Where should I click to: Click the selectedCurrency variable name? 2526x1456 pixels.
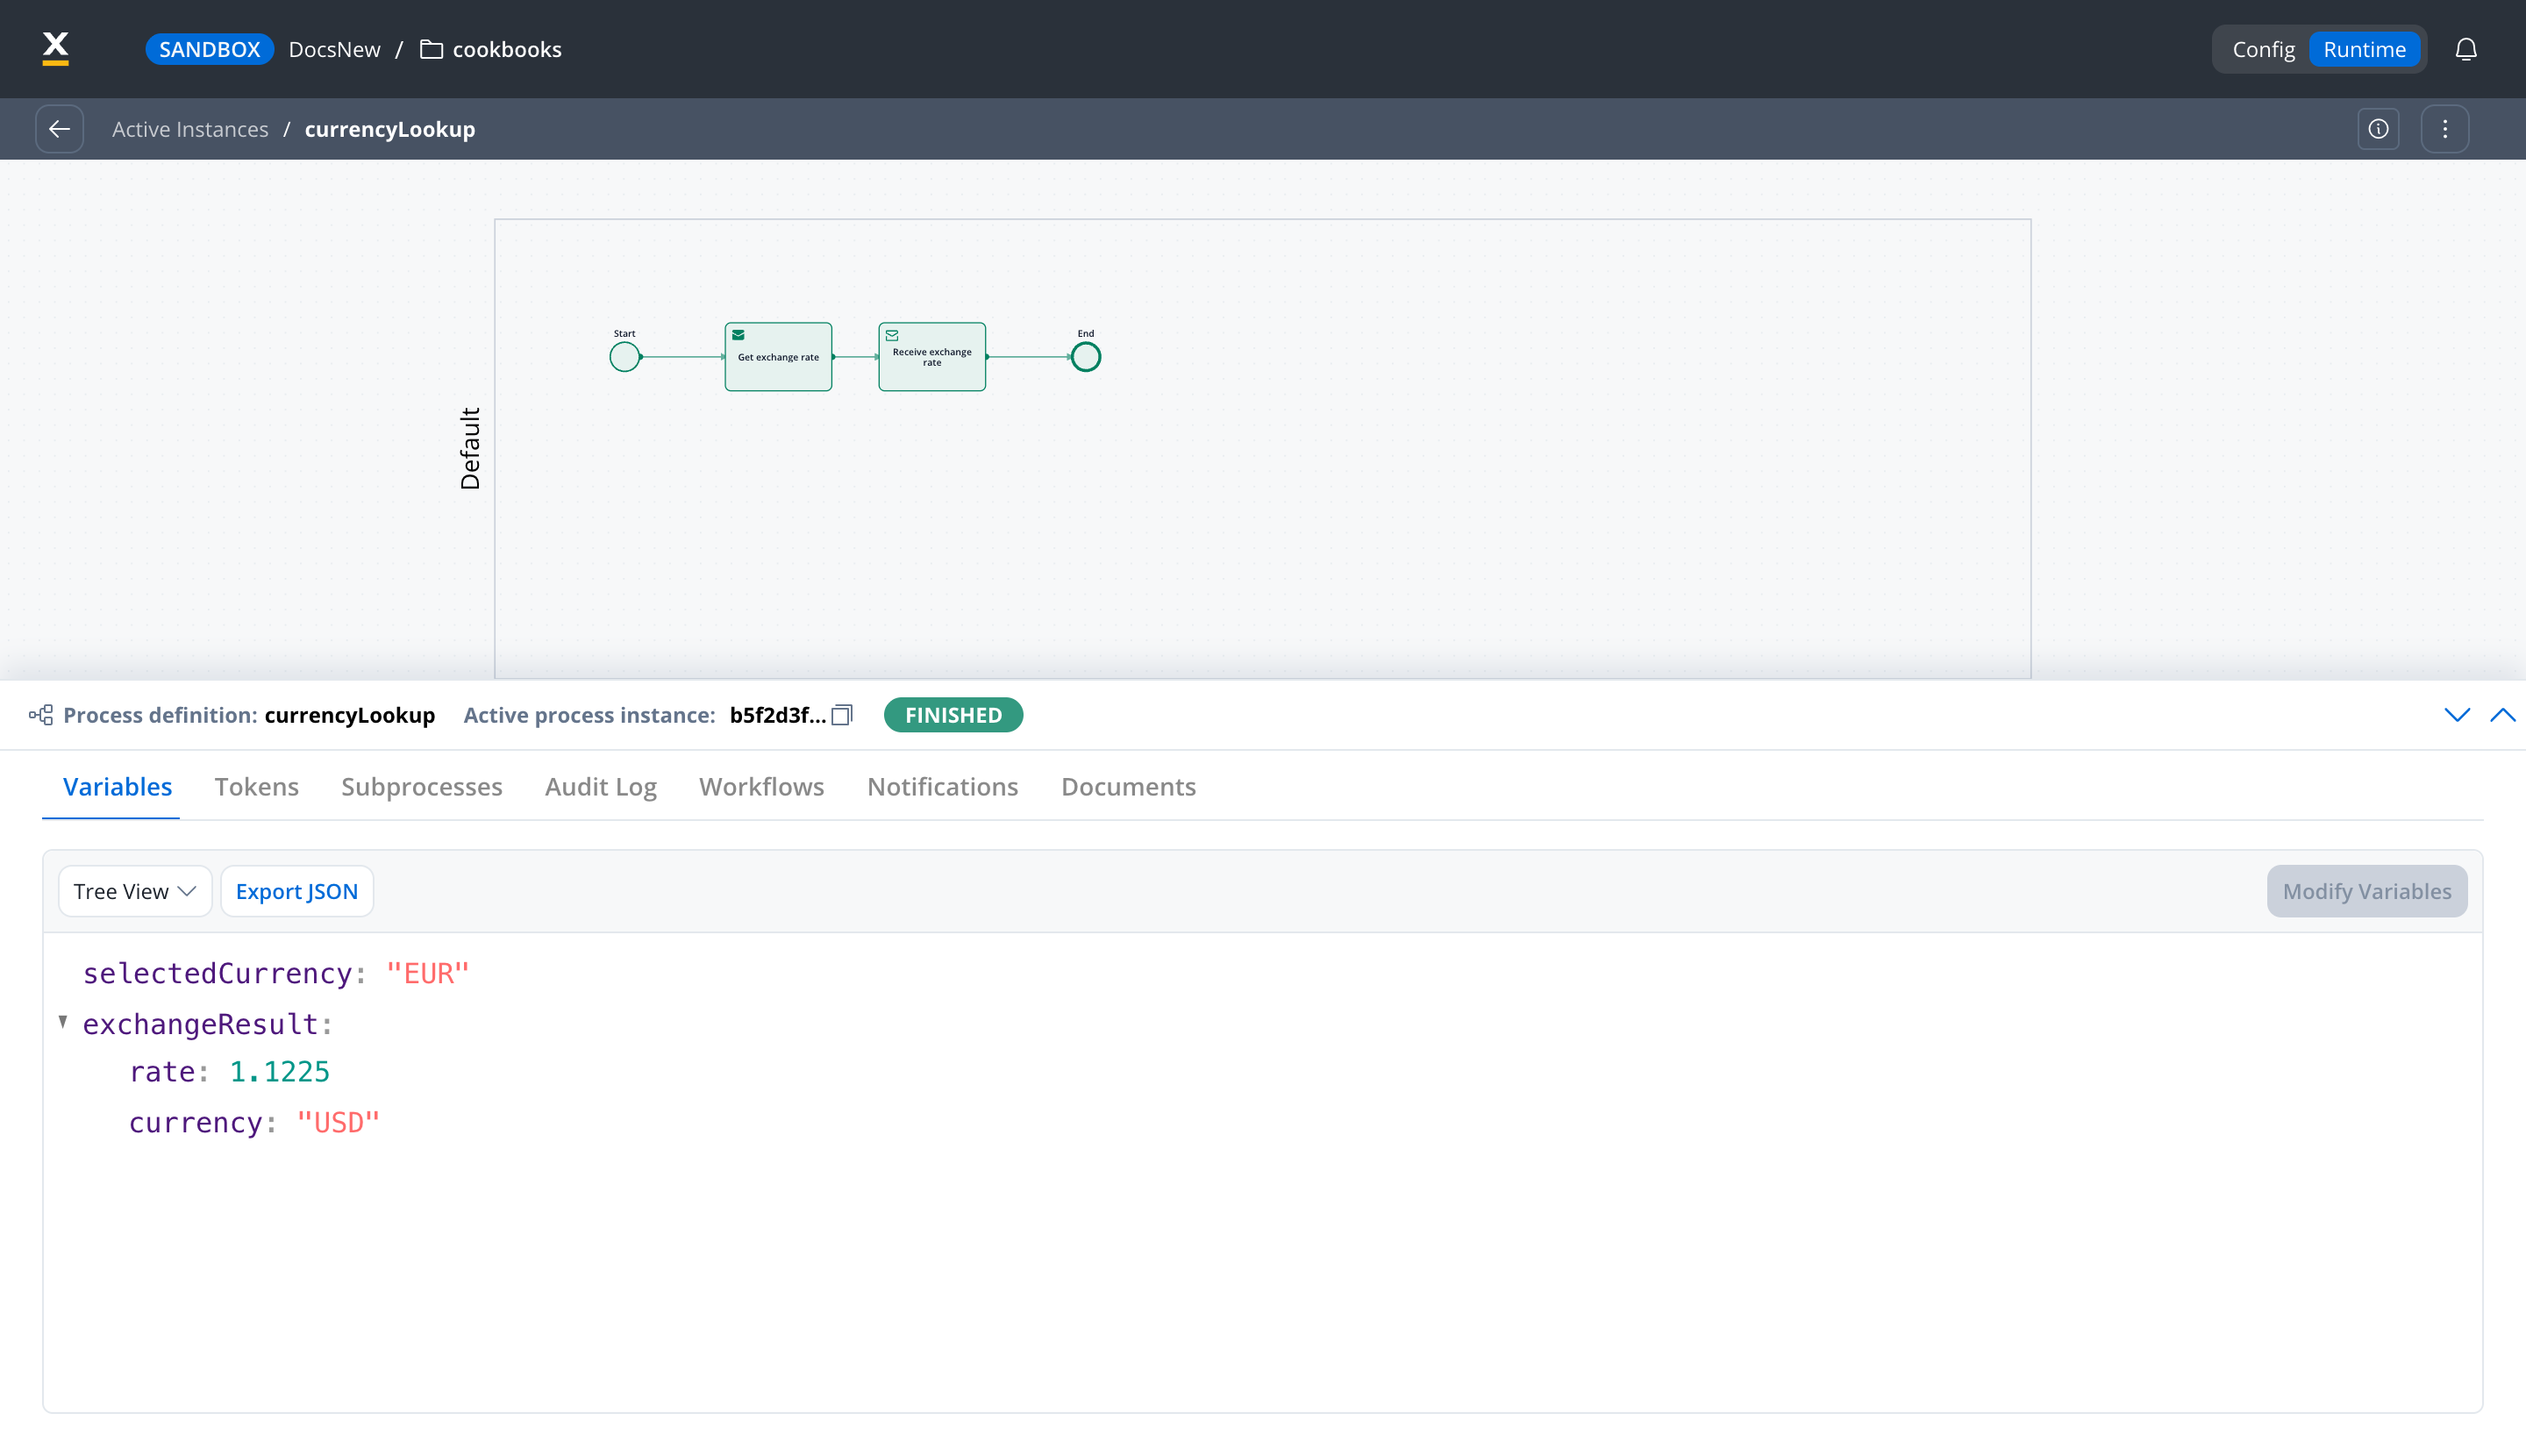(217, 973)
